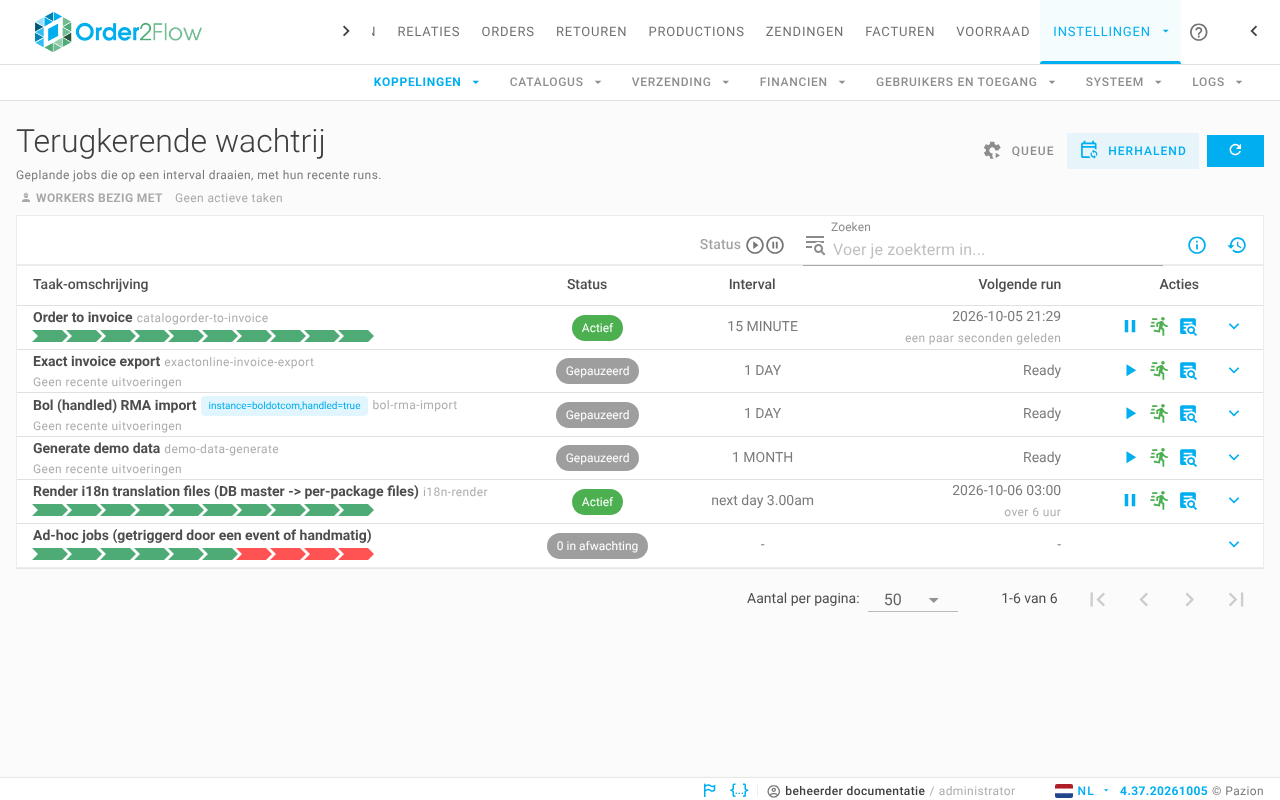1280x800 pixels.
Task: Open the help question mark icon
Action: click(1199, 32)
